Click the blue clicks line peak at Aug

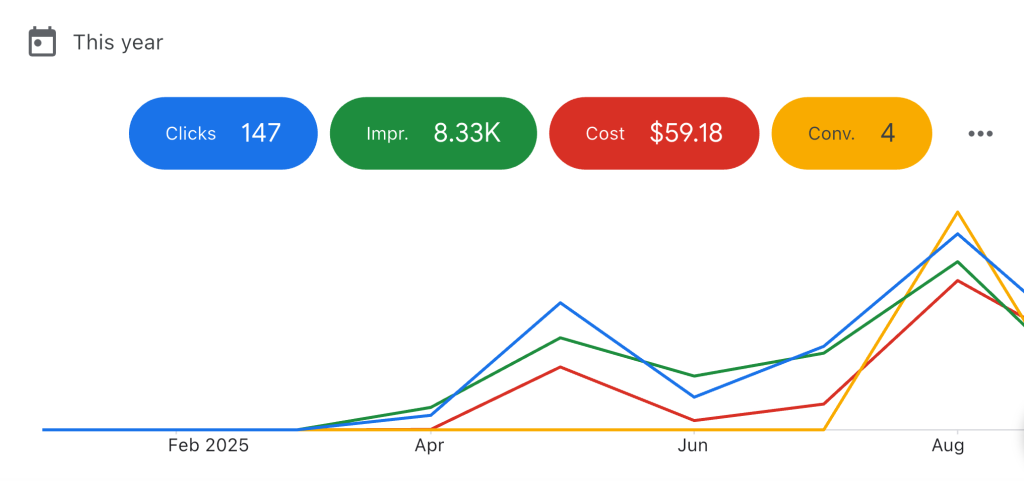pos(958,234)
